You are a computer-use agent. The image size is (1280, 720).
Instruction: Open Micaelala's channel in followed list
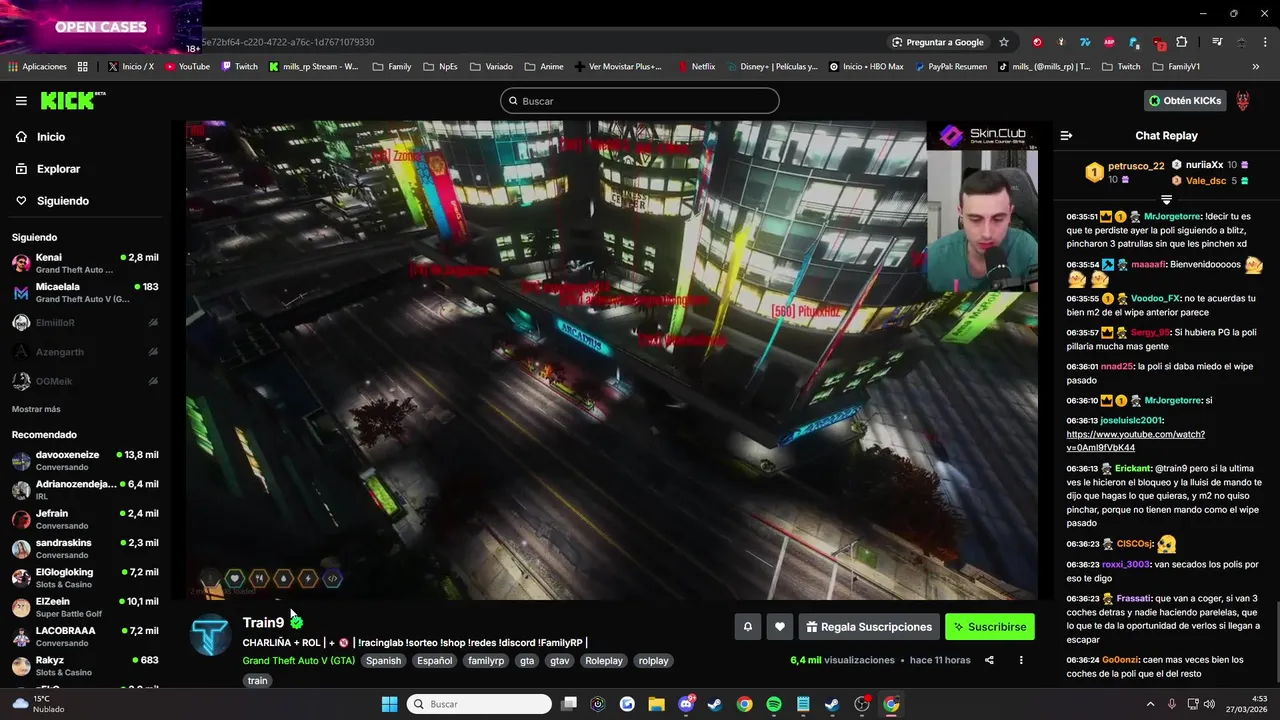pos(85,292)
